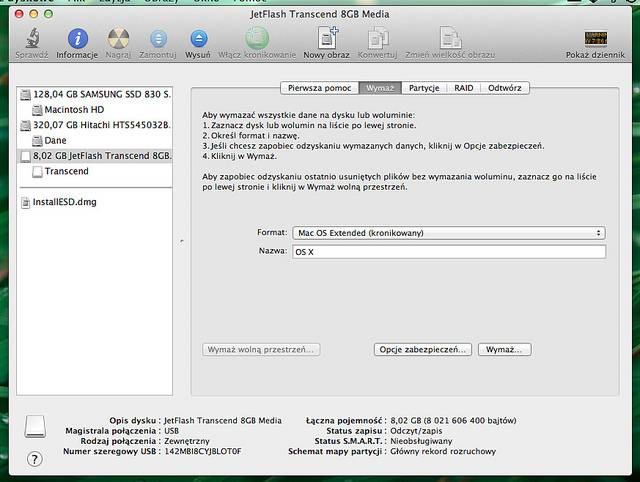Show the log with Pokaż dziennik
This screenshot has width=640, height=482.
tap(596, 39)
